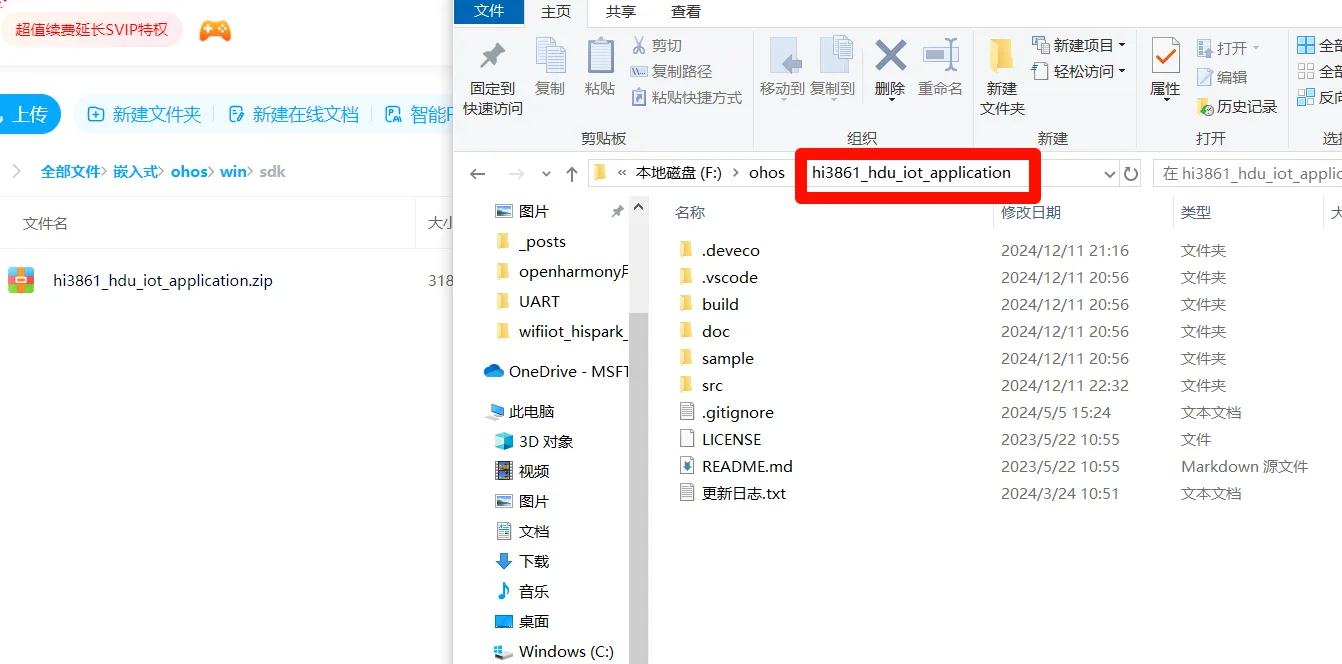
Task: Click the refresh button beside address bar
Action: (1131, 173)
